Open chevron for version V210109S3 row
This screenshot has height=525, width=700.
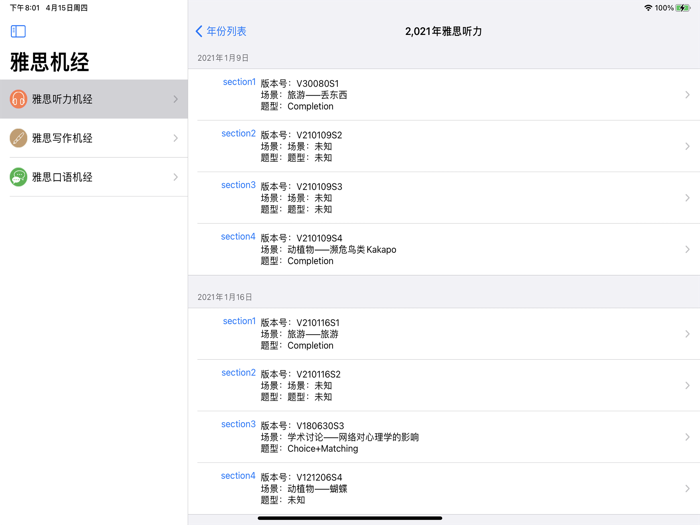(688, 198)
